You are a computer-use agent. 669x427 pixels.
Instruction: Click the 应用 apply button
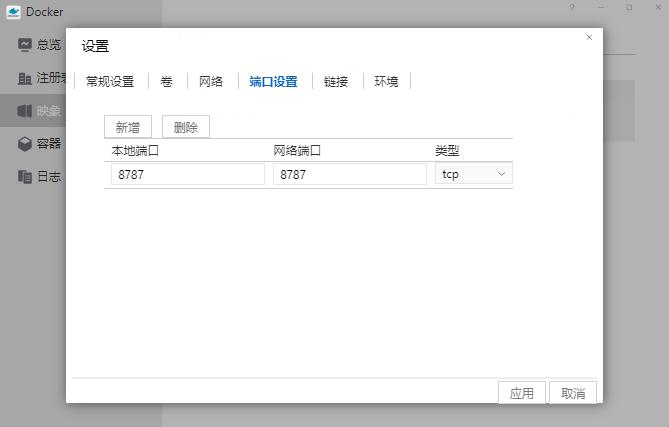[522, 393]
